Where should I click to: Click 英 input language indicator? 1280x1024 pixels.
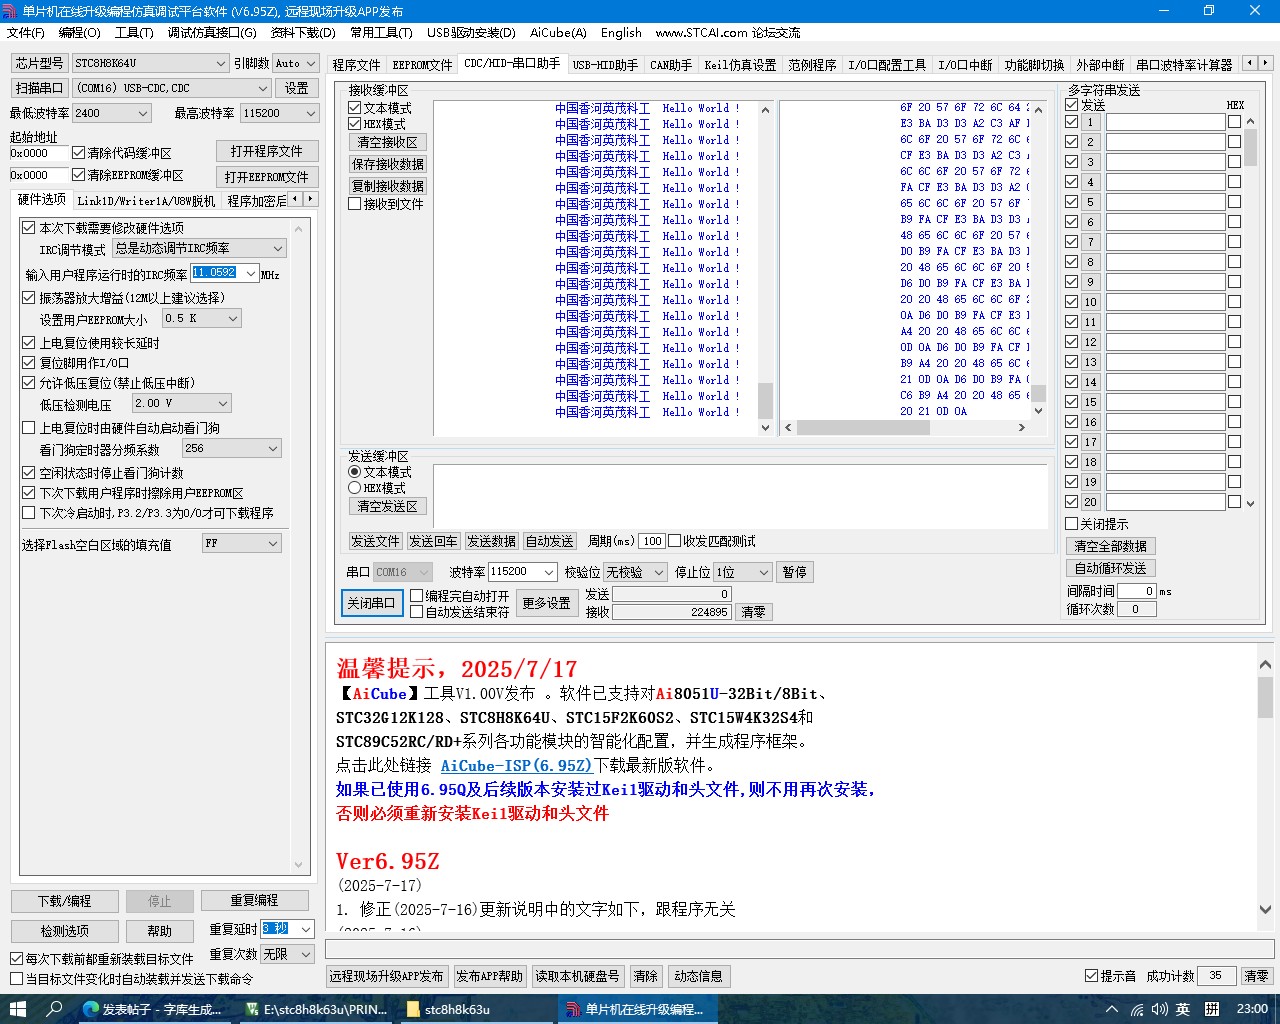[x=1183, y=1009]
